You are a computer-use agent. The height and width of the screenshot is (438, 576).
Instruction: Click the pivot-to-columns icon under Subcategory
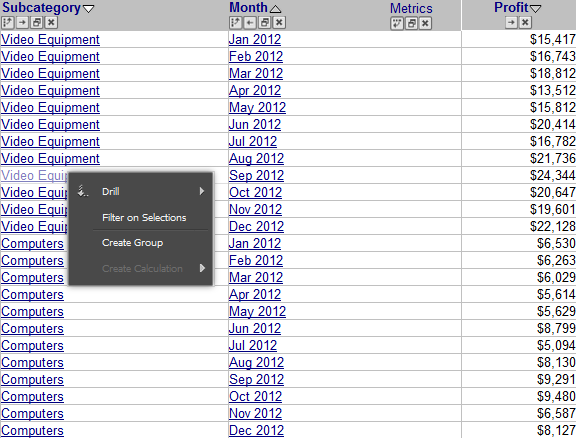click(x=8, y=23)
